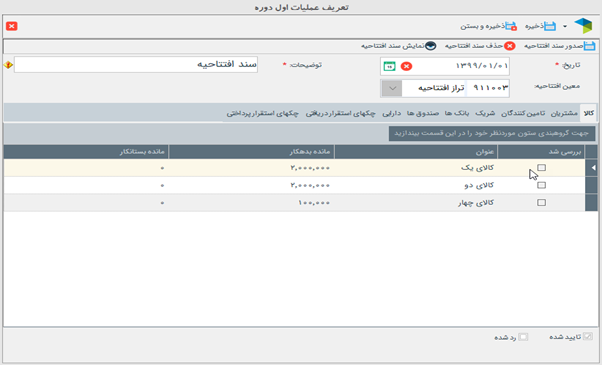Click the description (توضیحات) field containing سند افتتاحیه
This screenshot has height=365, width=602.
[x=136, y=65]
